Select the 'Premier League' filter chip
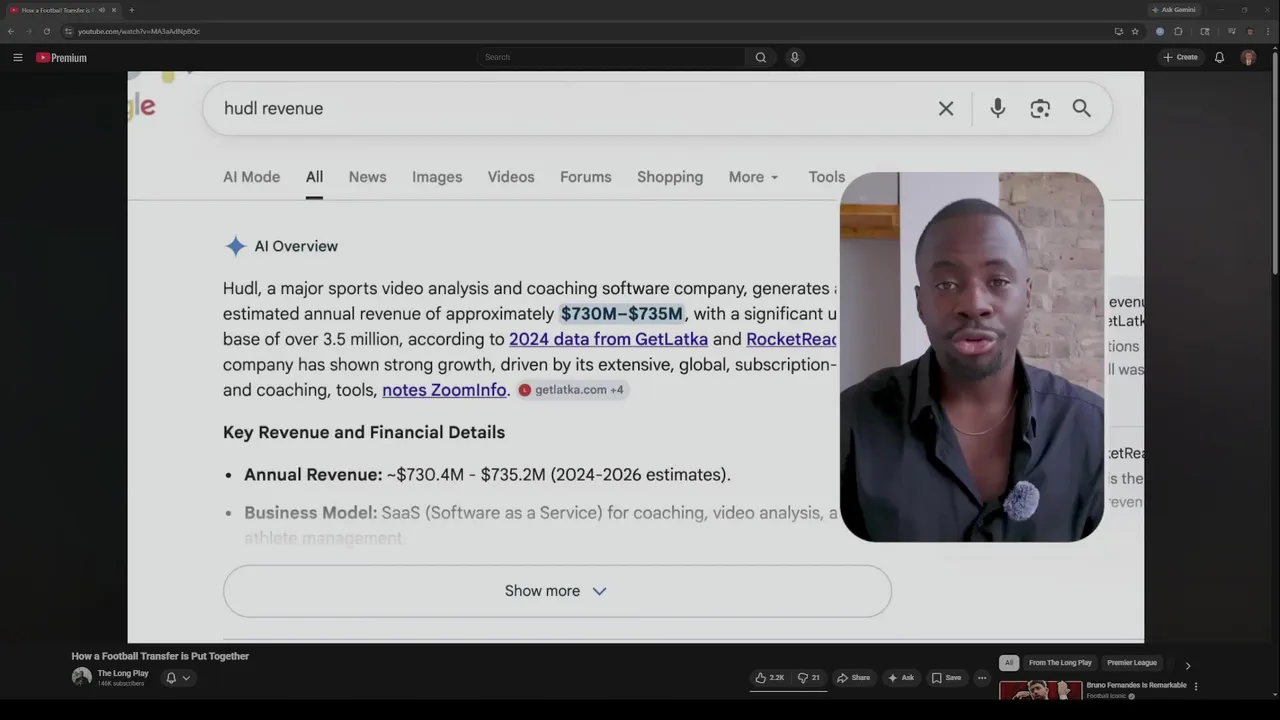Screen dimensions: 1280x720 point(1132,663)
